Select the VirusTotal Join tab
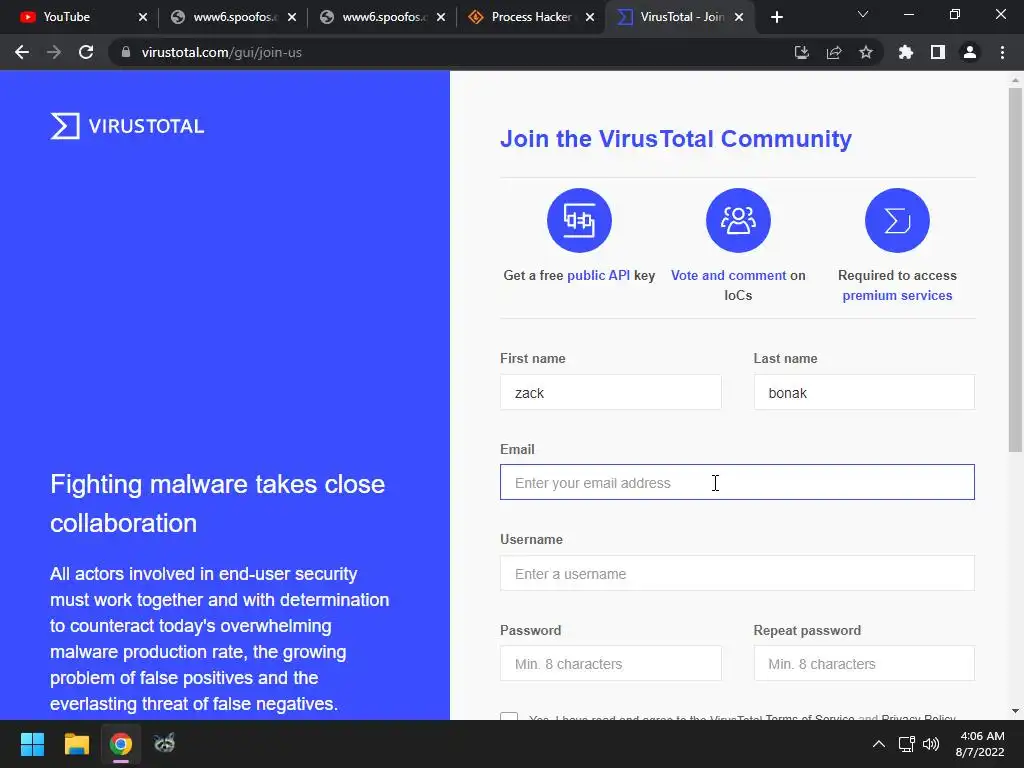The width and height of the screenshot is (1024, 768). pyautogui.click(x=679, y=17)
